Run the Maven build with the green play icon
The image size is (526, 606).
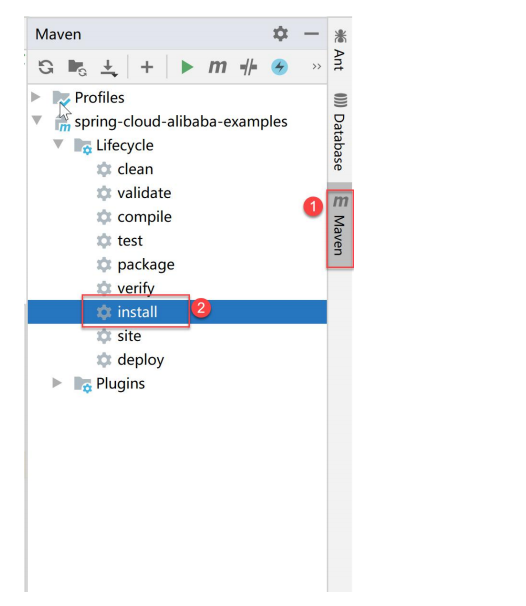click(x=187, y=67)
